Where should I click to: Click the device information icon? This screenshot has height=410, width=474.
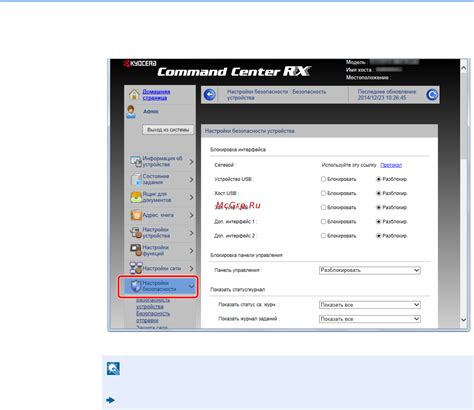tap(136, 162)
